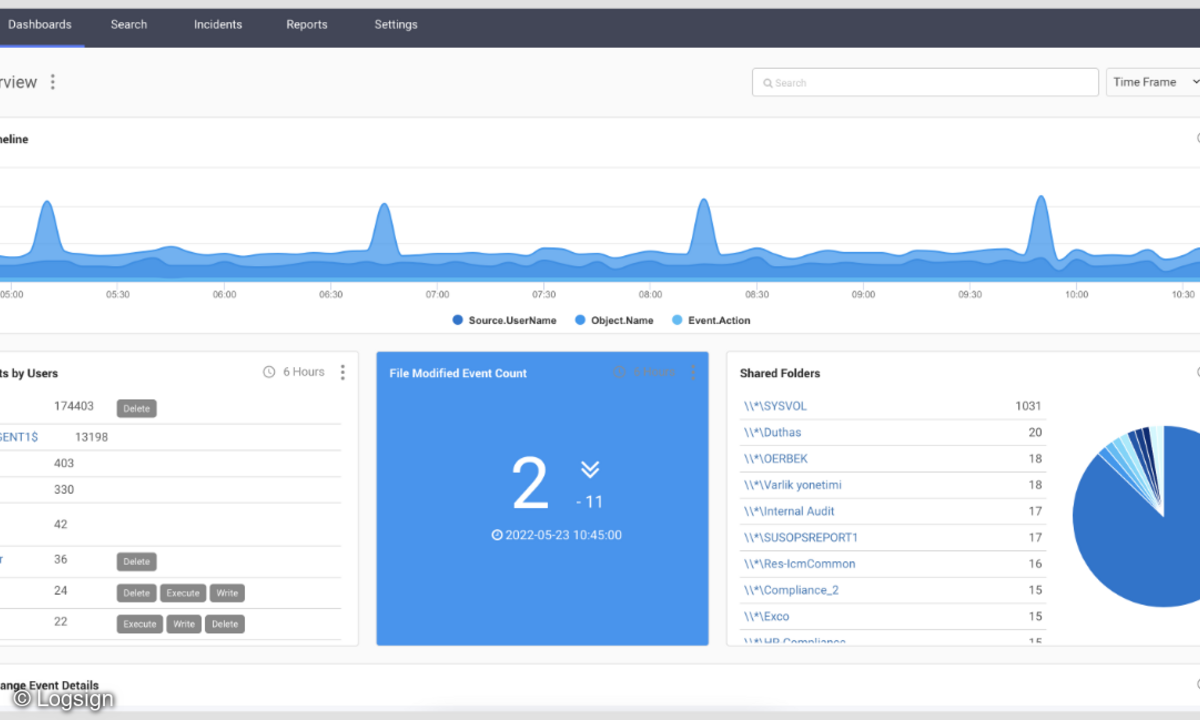This screenshot has height=720, width=1200.
Task: Toggle the Source.UserName legend series
Action: [504, 320]
